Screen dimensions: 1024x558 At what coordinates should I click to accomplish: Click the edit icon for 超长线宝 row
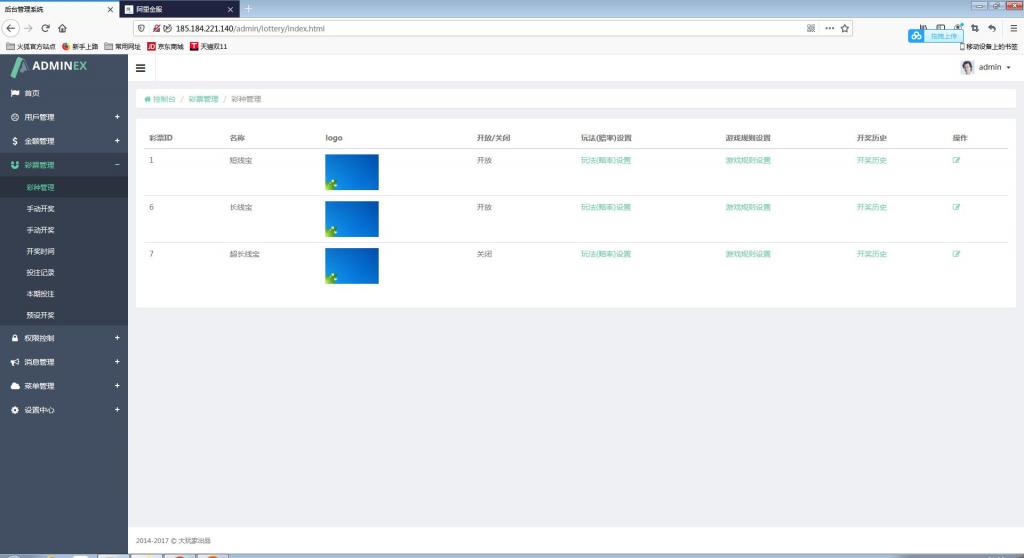[956, 254]
